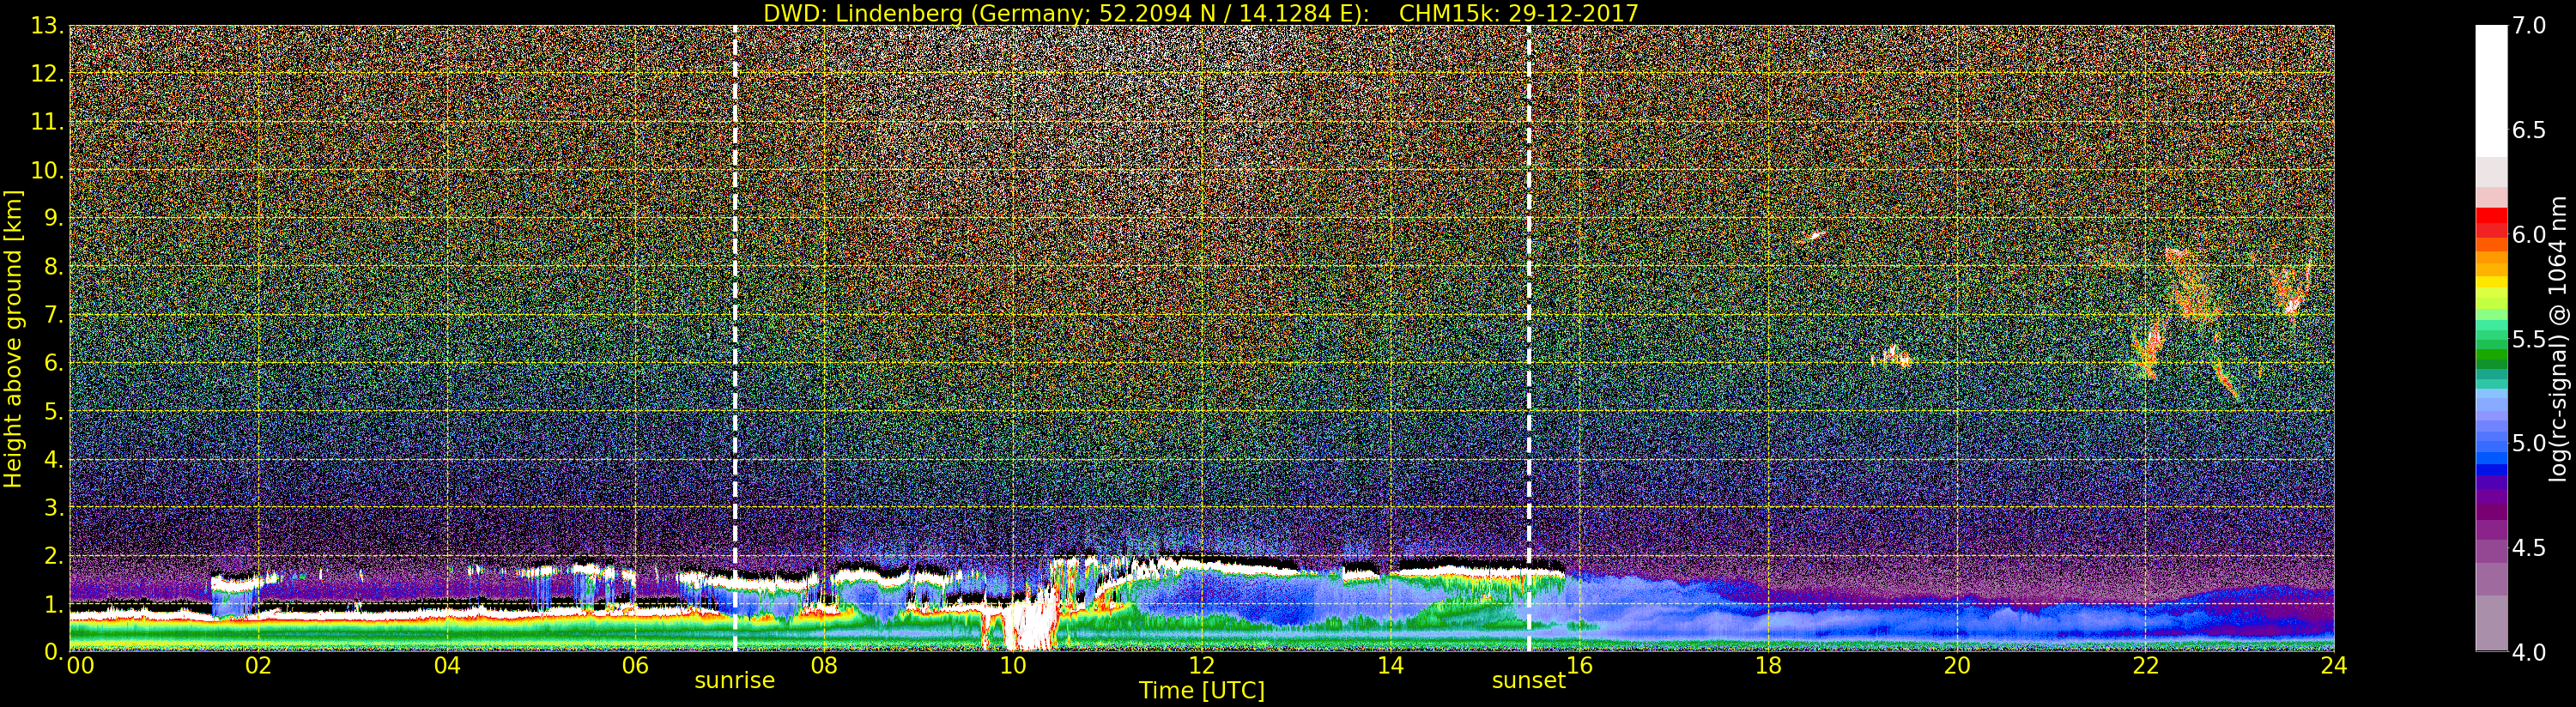The width and height of the screenshot is (2576, 707).
Task: Click the 5.5 colorbar tick label
Action: pyautogui.click(x=2529, y=340)
